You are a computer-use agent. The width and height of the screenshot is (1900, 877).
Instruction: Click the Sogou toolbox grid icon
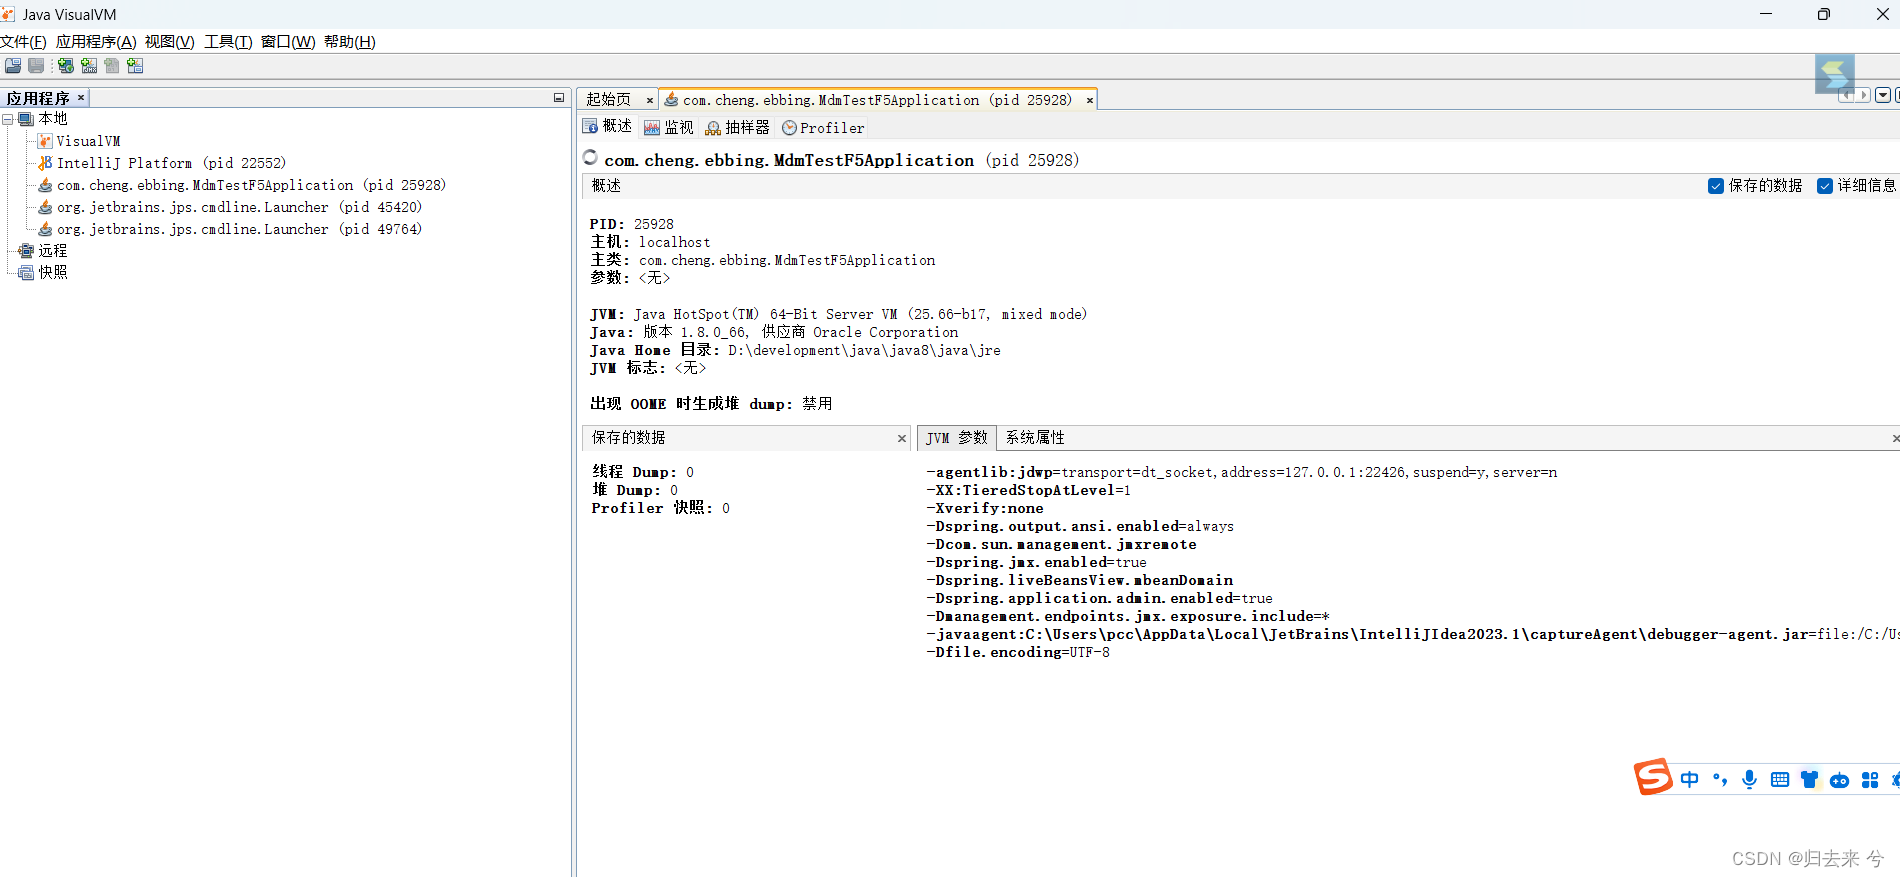(1870, 780)
